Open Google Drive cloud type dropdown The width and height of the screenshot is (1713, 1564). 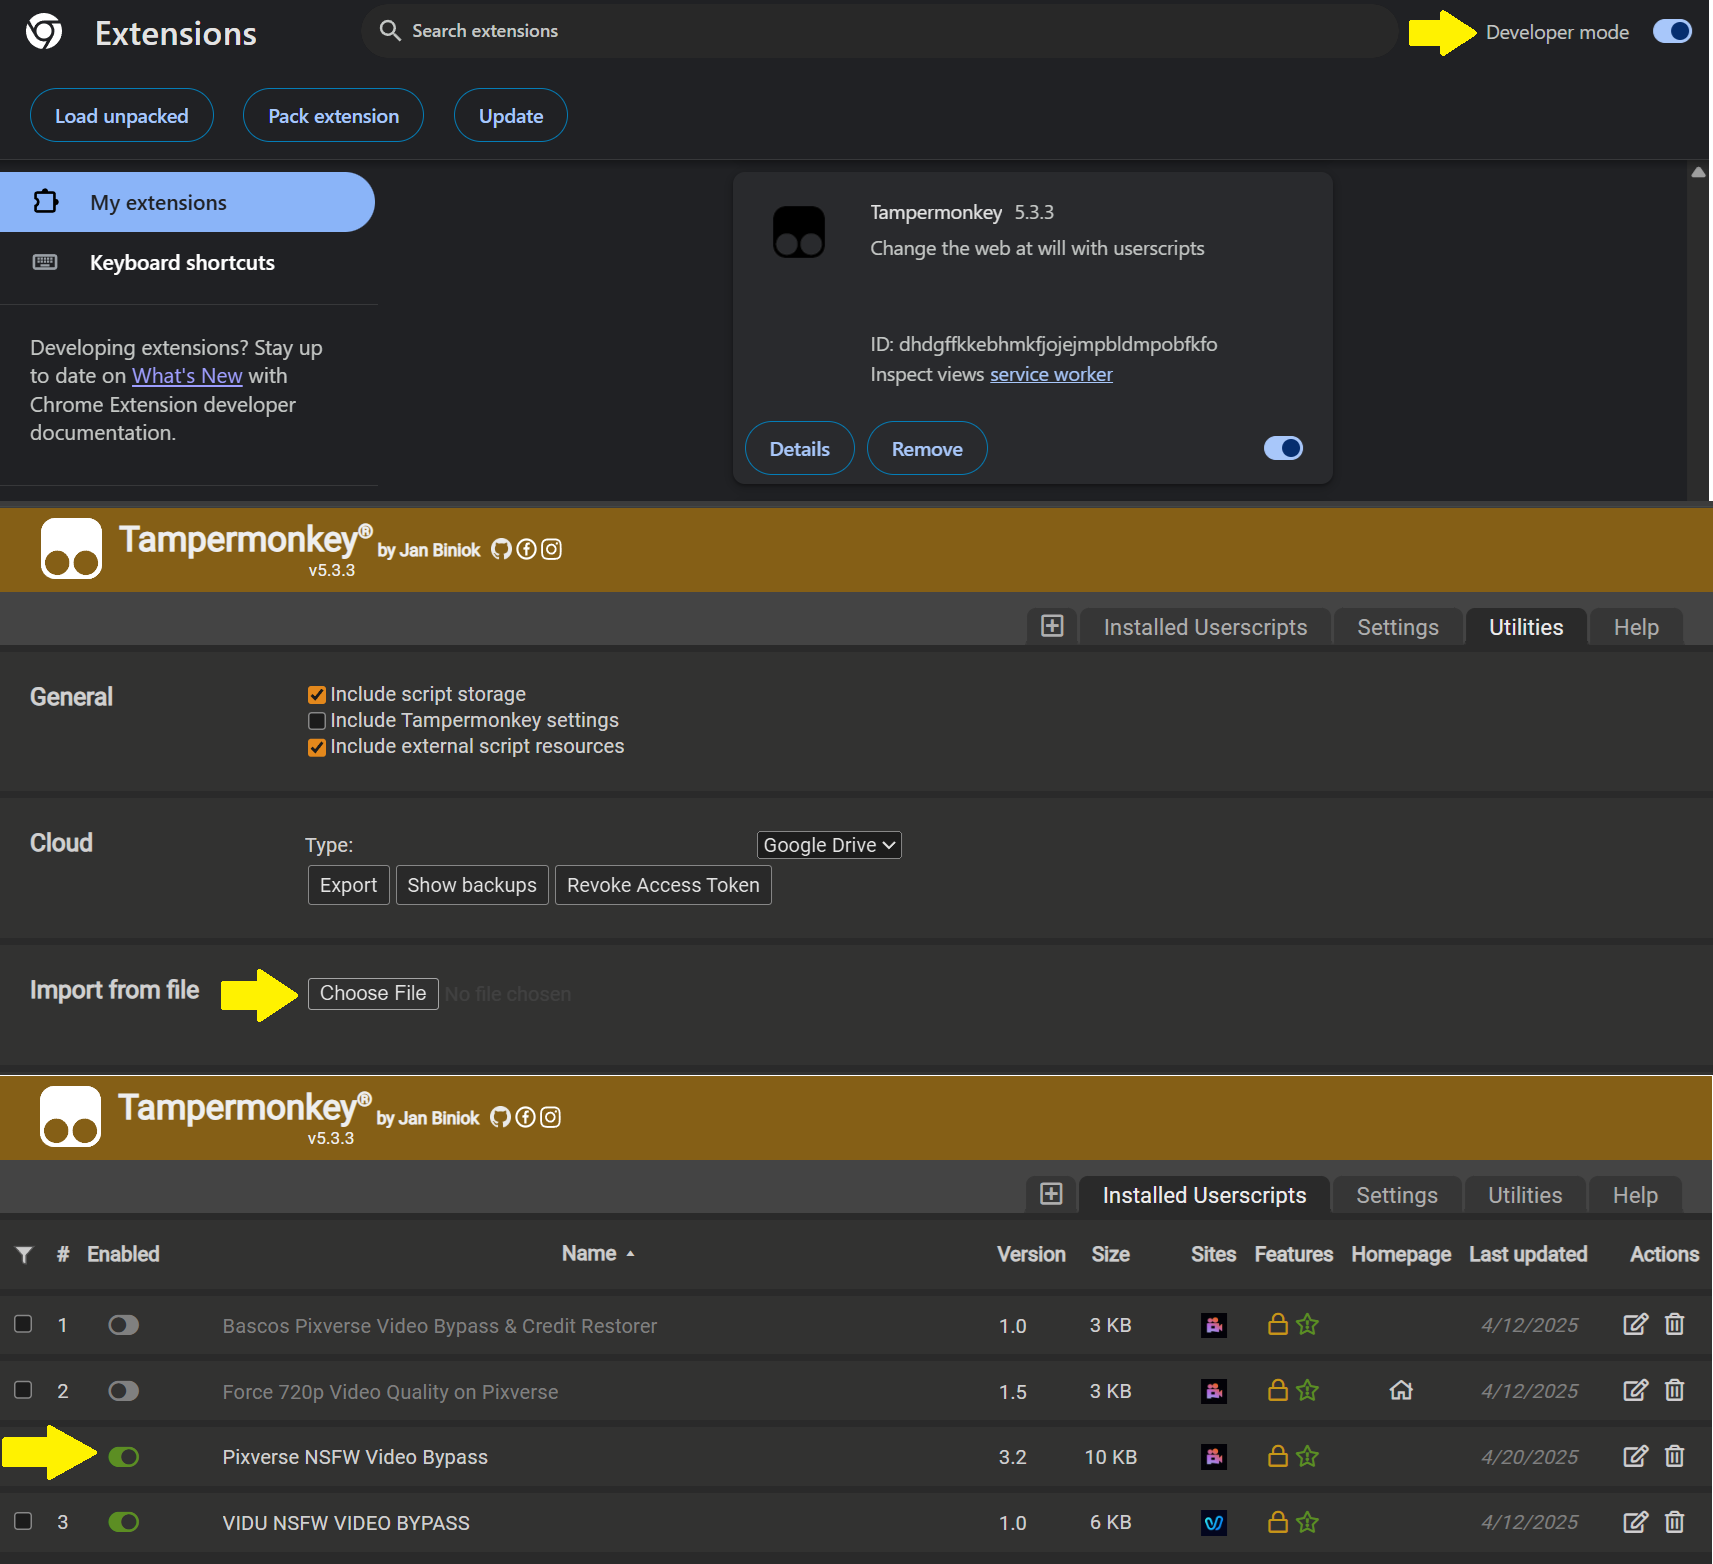point(829,845)
